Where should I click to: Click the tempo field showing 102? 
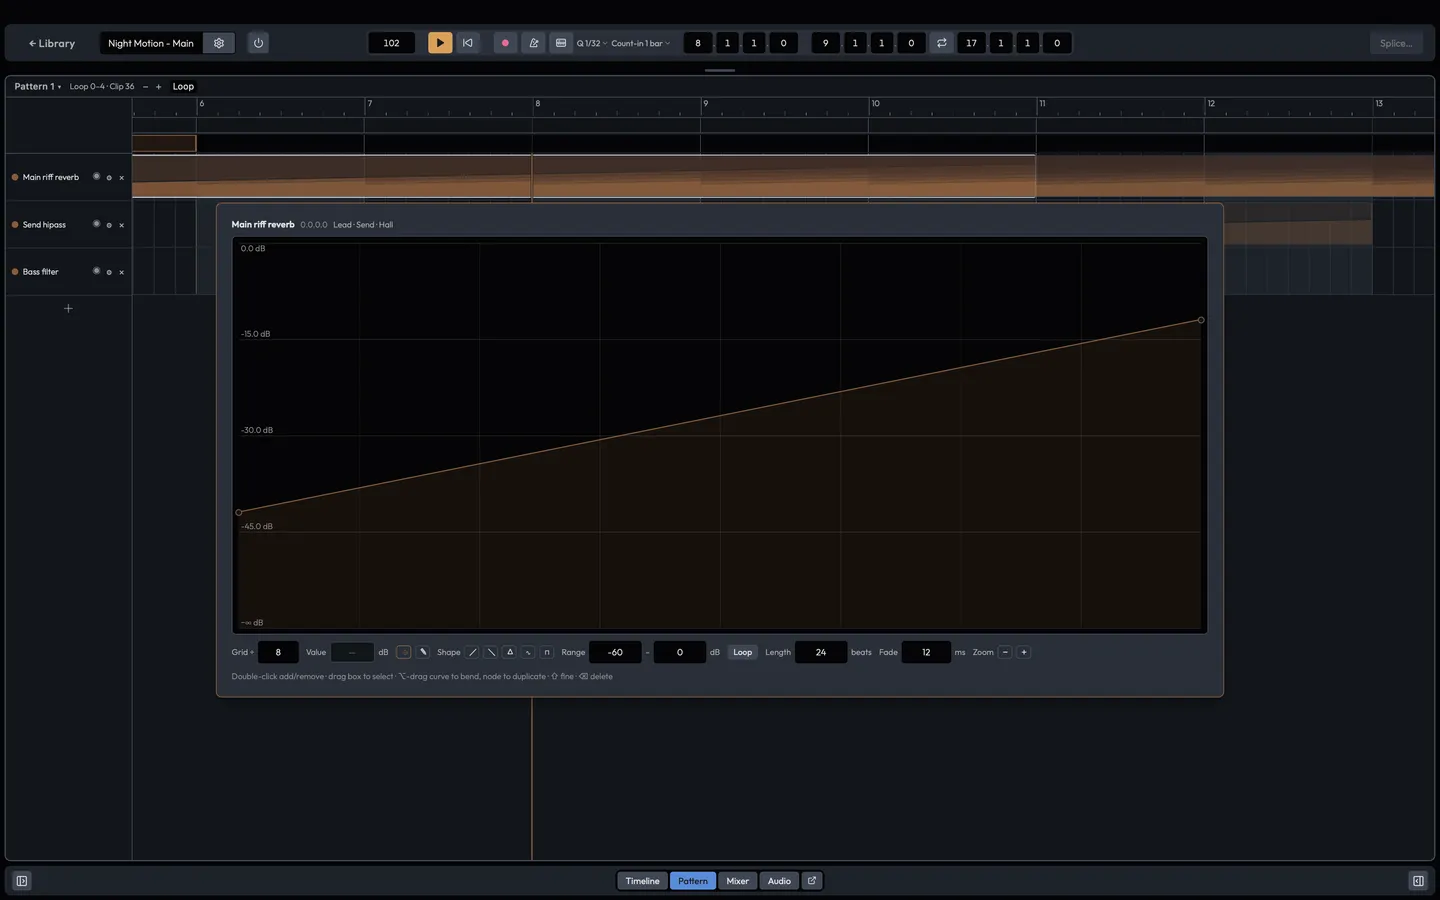point(391,43)
